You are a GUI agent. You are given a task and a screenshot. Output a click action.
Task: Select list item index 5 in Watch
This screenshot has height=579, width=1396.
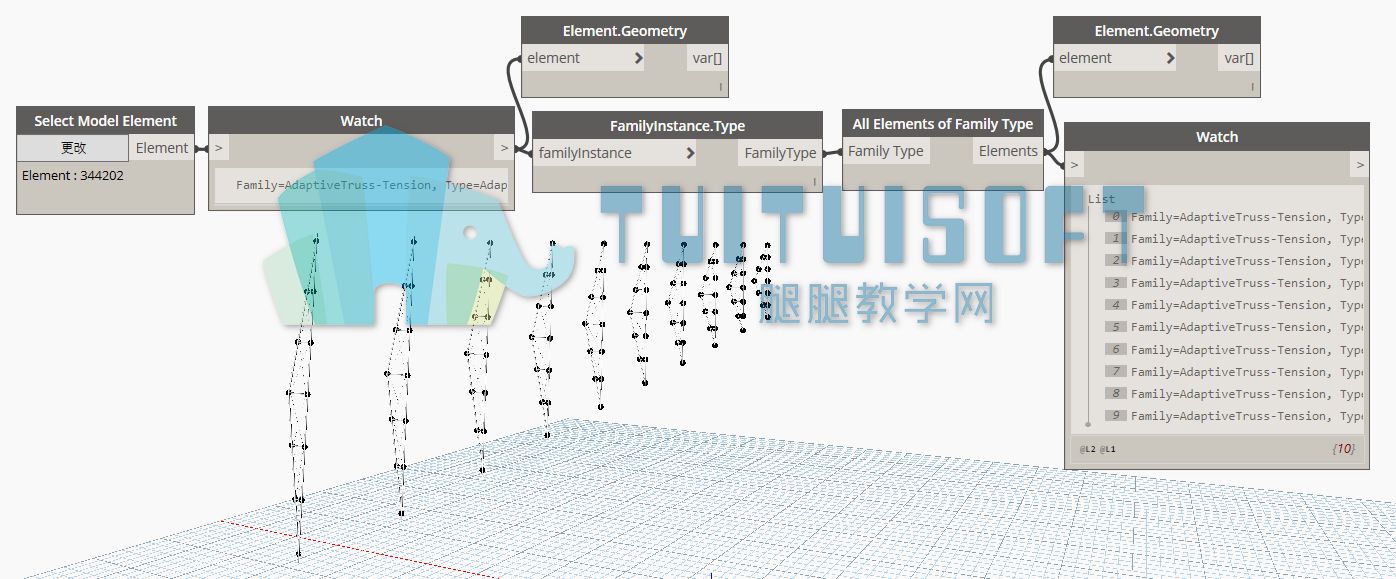pos(1234,327)
